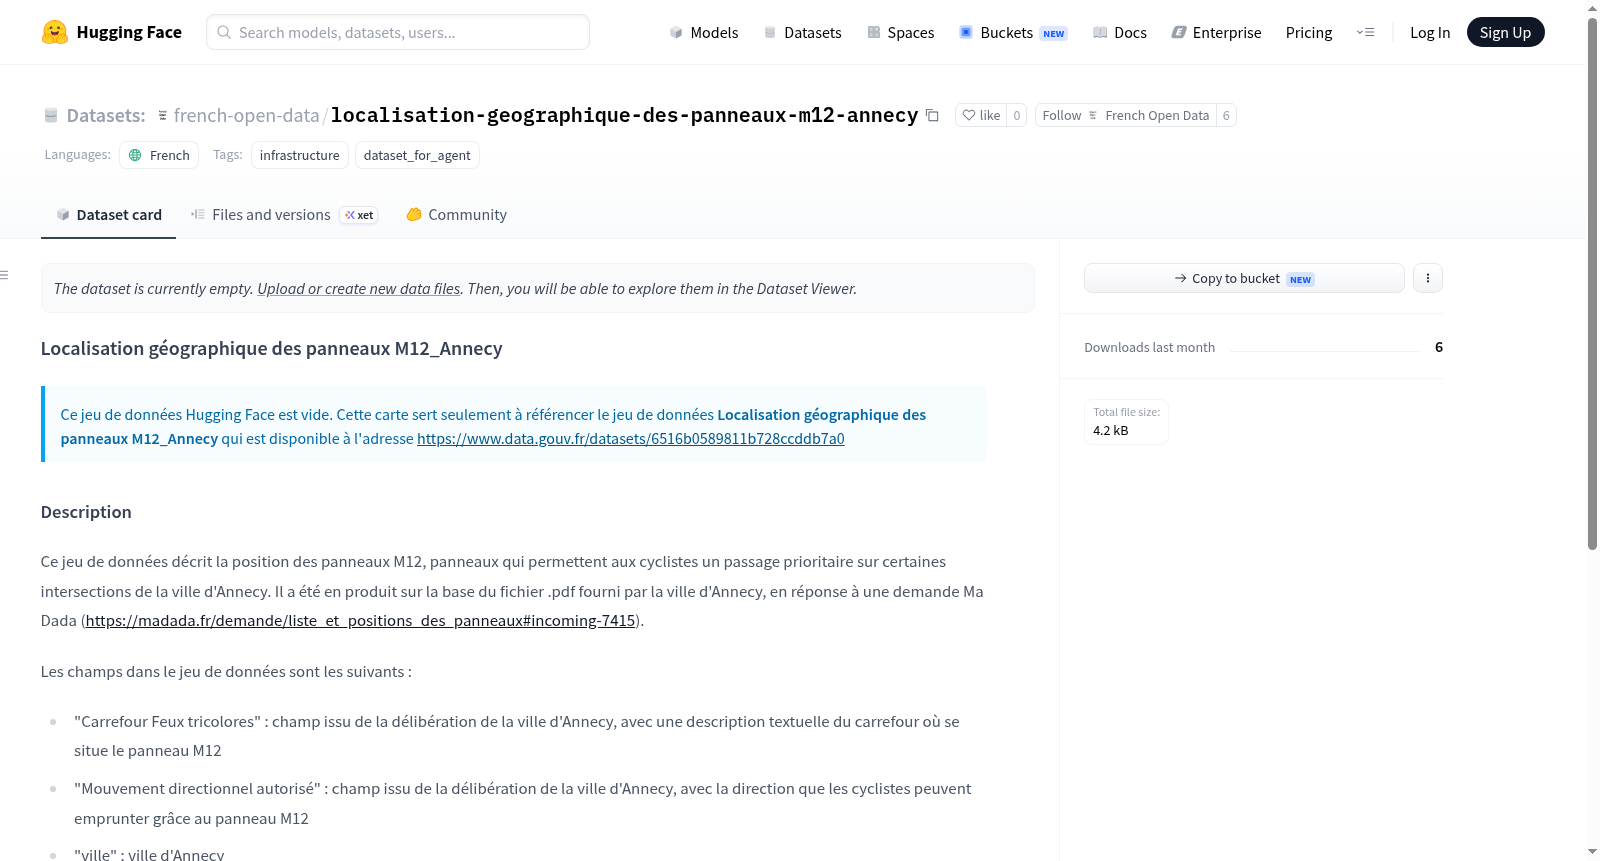Switch to the Dataset card tab
This screenshot has height=861, width=1600.
[x=109, y=214]
